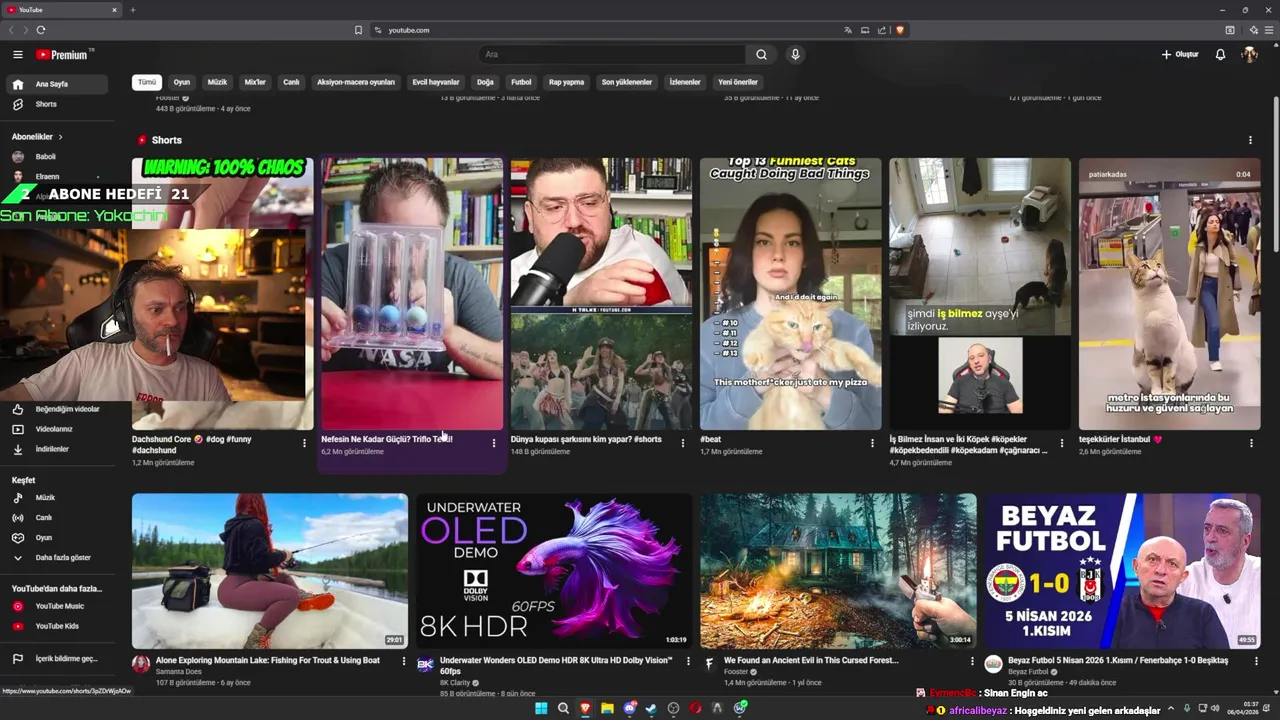Viewport: 1280px width, 720px height.
Task: Select Son yüklenenler chip
Action: [627, 82]
